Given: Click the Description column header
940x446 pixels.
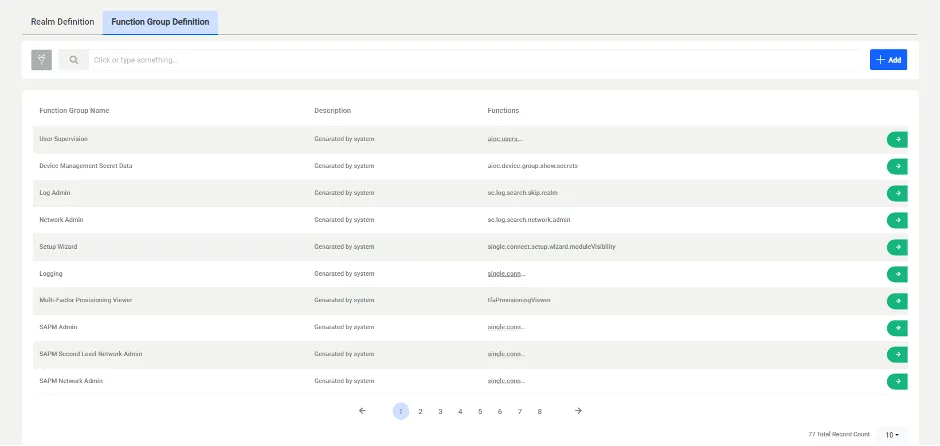Looking at the screenshot, I should pyautogui.click(x=333, y=111).
